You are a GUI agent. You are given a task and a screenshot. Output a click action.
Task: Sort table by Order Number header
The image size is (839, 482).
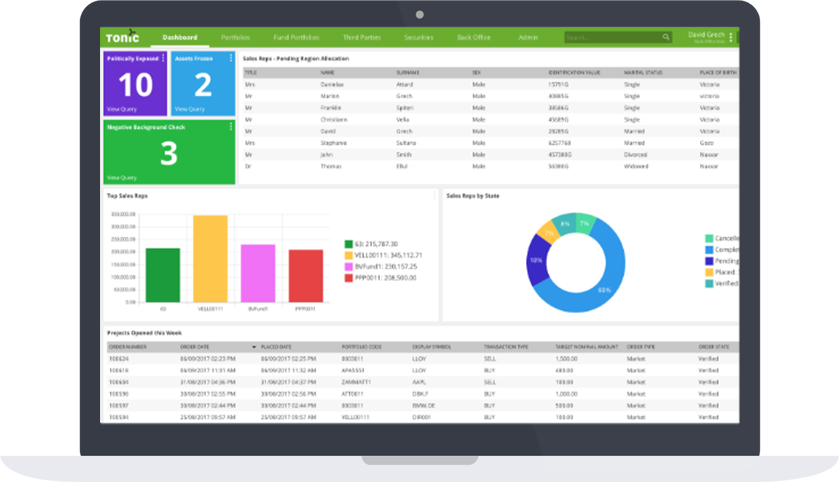(127, 346)
